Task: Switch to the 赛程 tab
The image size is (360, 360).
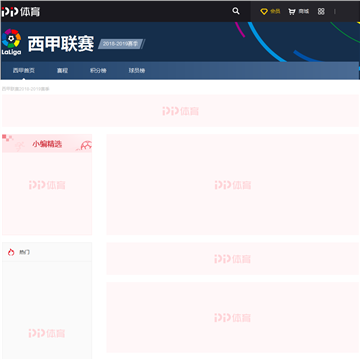Action: (x=62, y=71)
